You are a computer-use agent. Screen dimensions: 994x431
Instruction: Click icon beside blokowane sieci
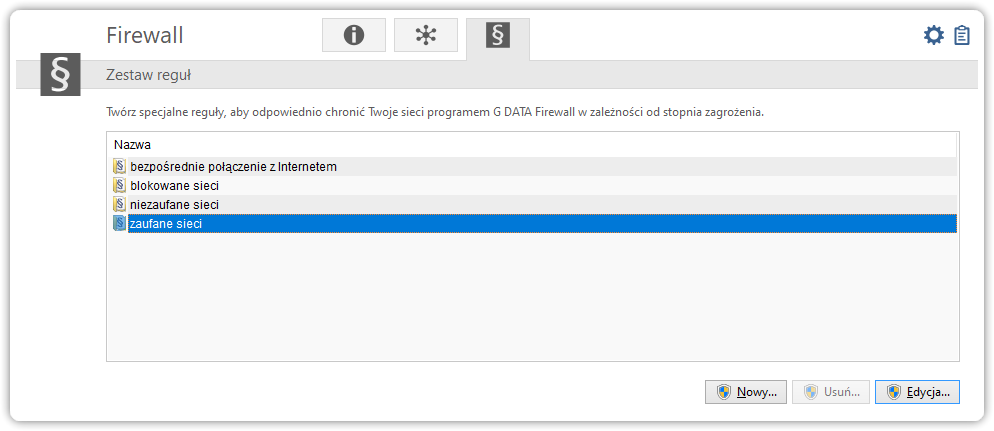119,186
